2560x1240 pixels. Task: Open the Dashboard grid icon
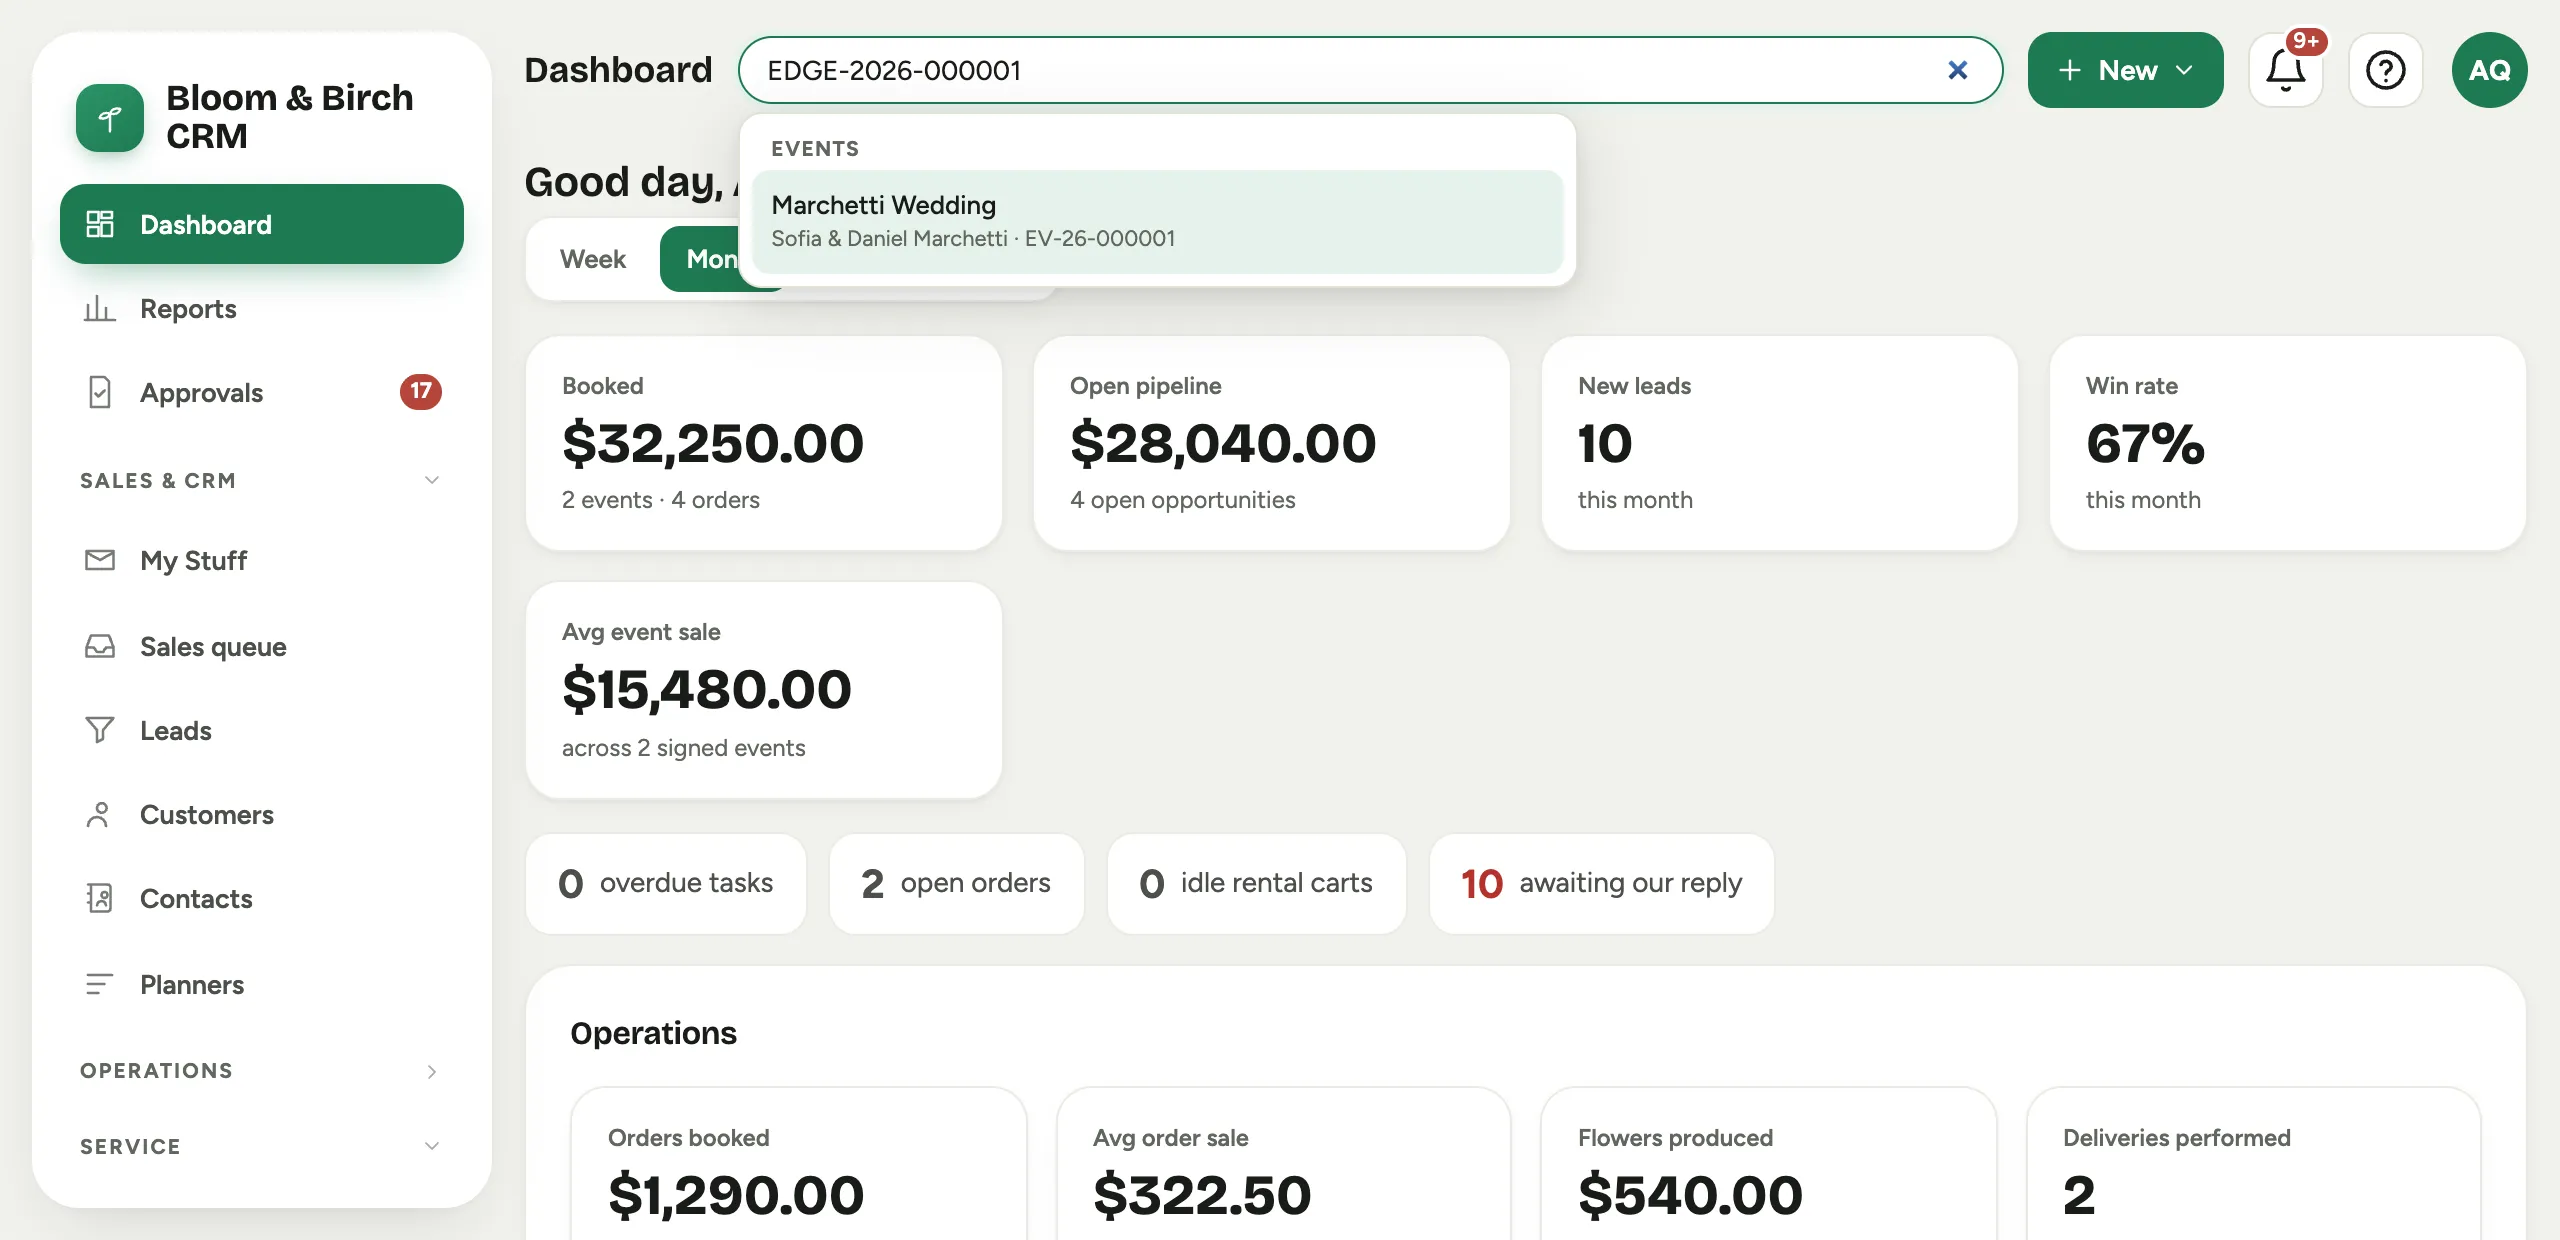pos(100,224)
